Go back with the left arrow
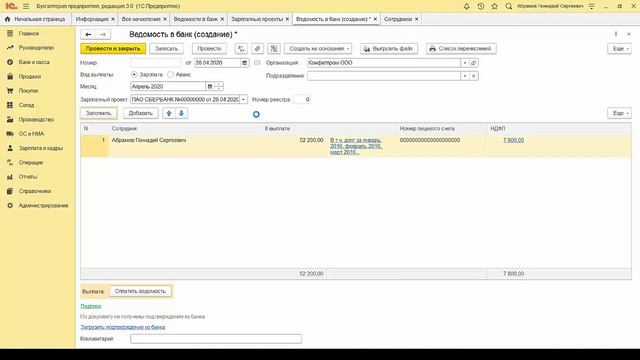This screenshot has width=640, height=360. [88, 34]
